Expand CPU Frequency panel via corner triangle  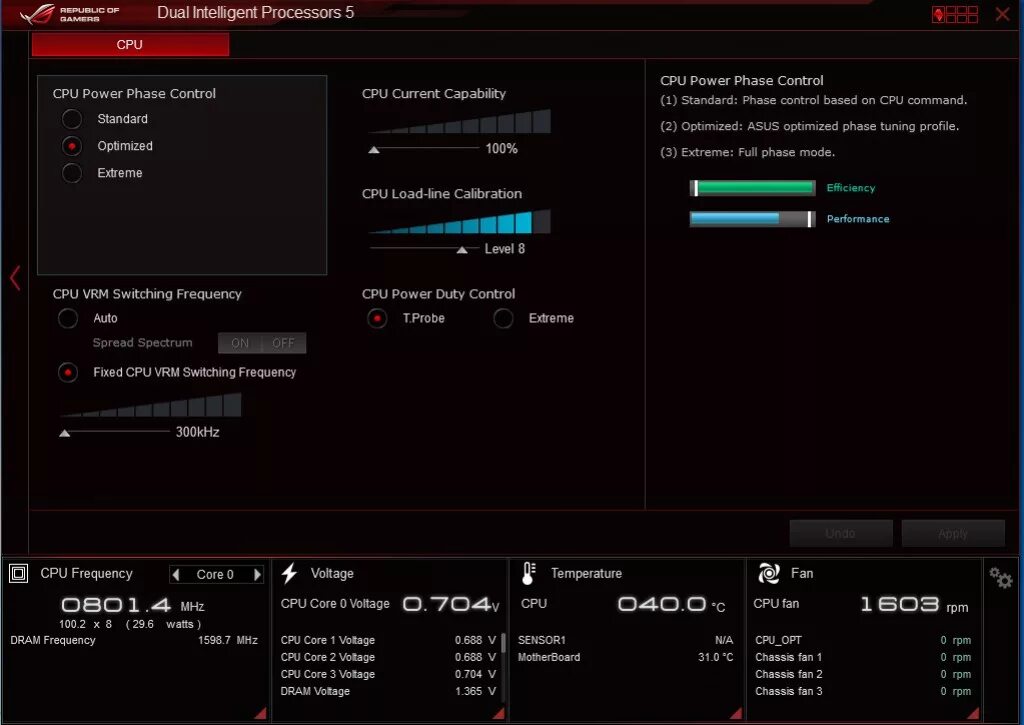tap(261, 713)
